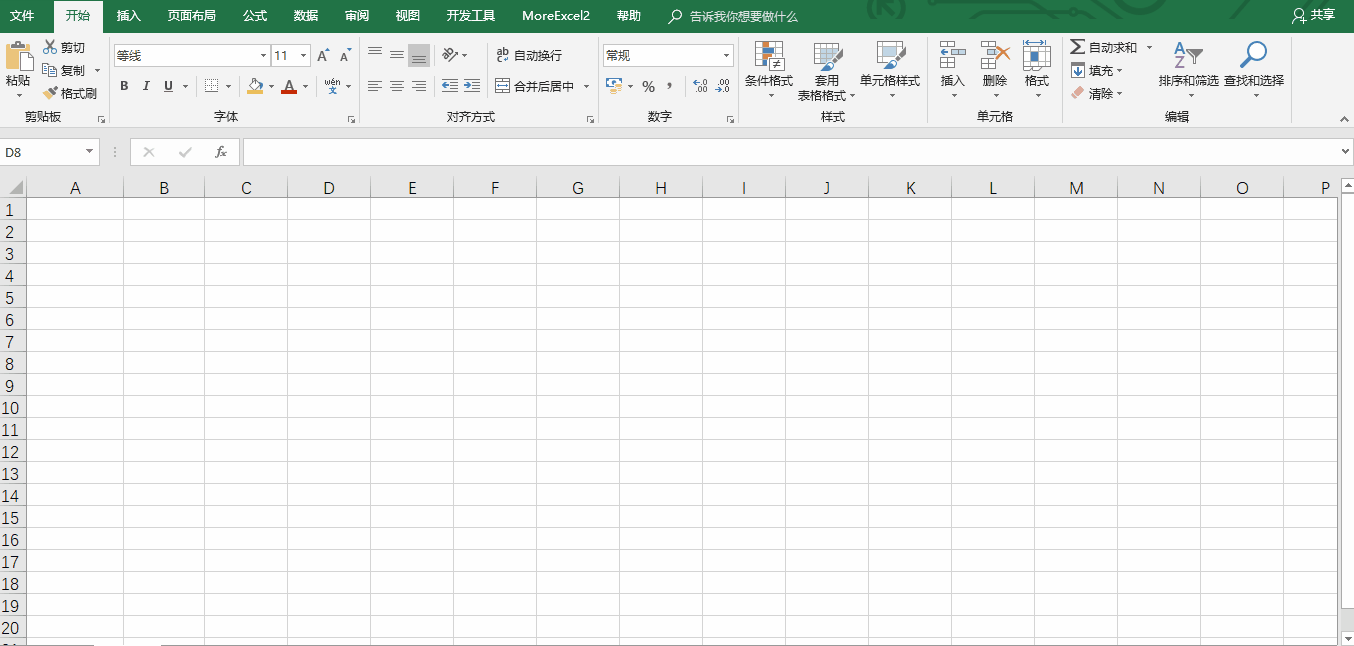Image resolution: width=1354 pixels, height=646 pixels.
Task: Click the Paste (粘贴) icon
Action: coord(18,56)
